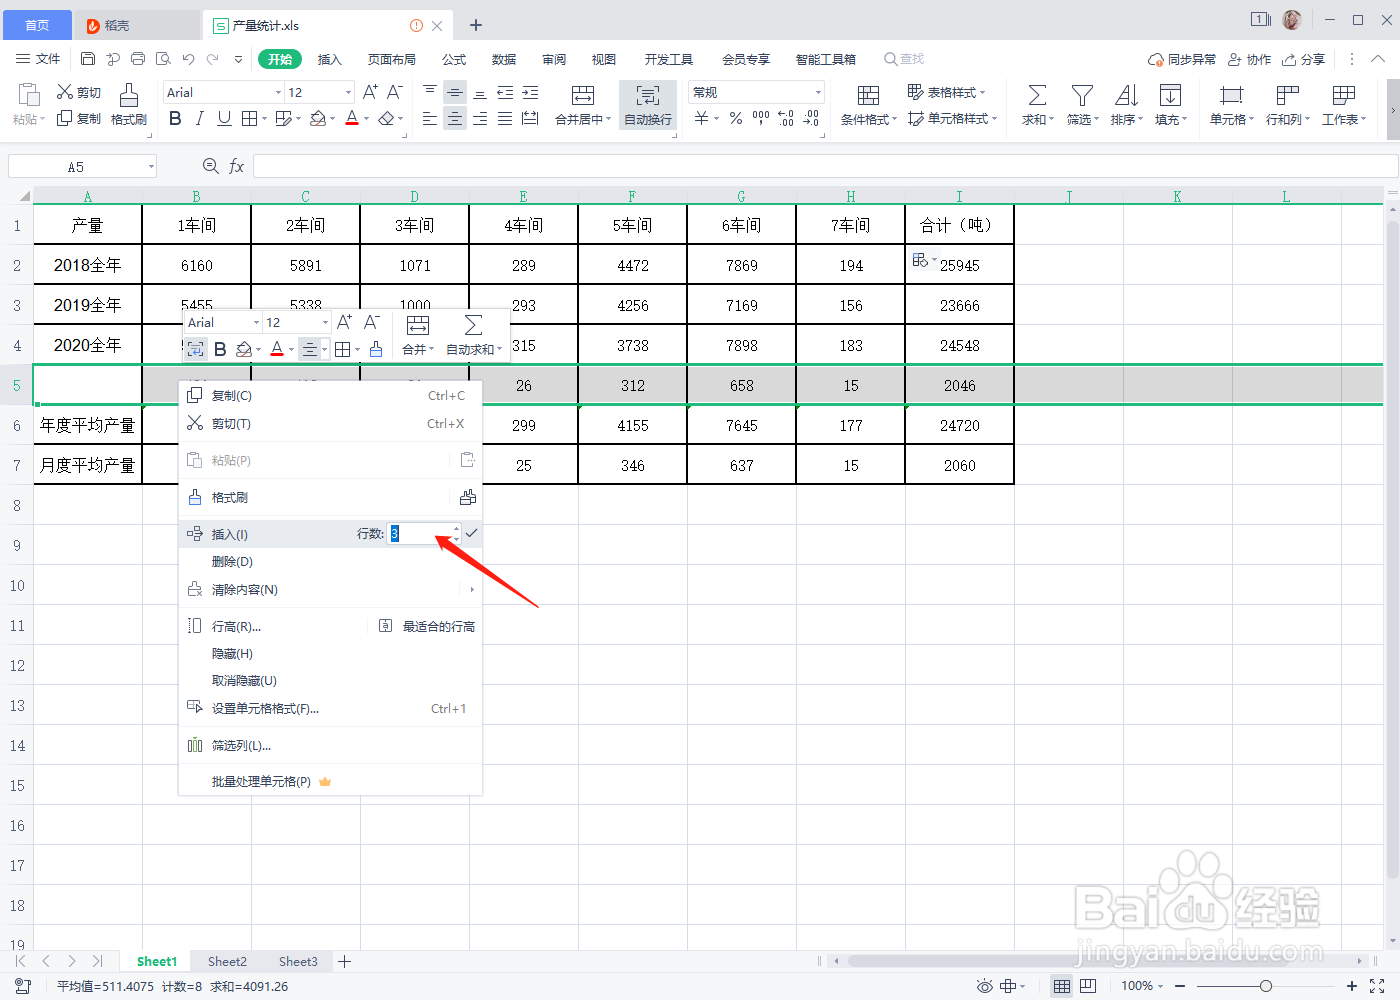Click Best Fit Row Height (最适合的行高)
Image resolution: width=1400 pixels, height=1000 pixels.
(x=427, y=626)
